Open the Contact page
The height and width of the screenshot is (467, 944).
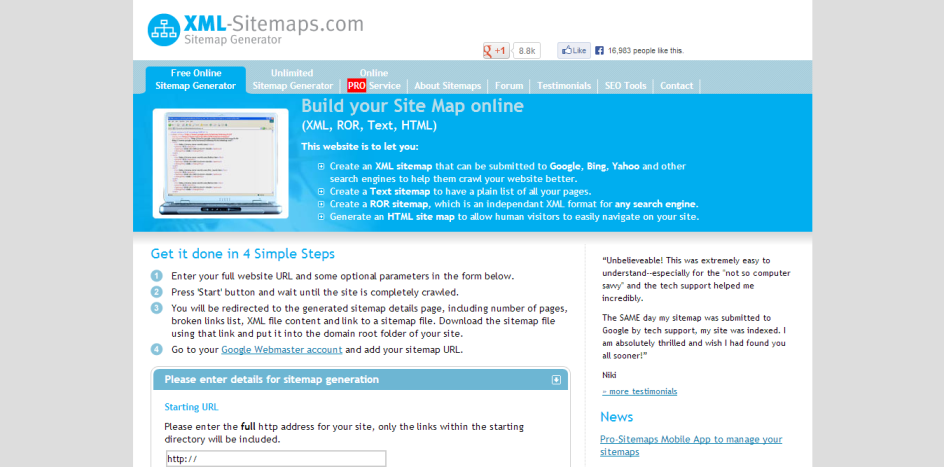coord(677,85)
